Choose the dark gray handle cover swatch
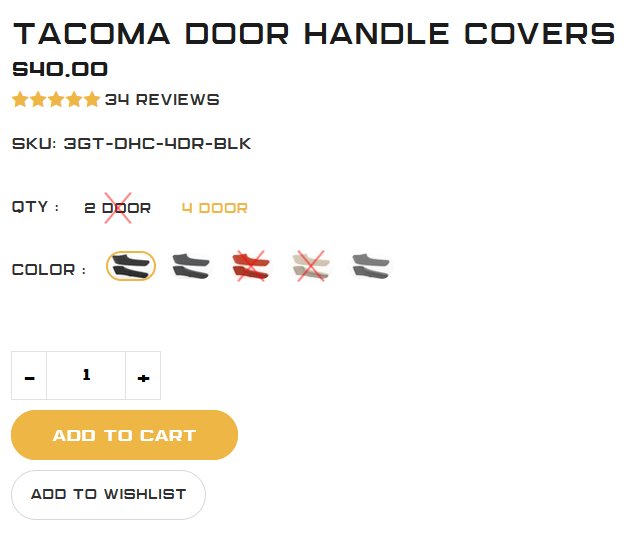Image resolution: width=626 pixels, height=537 pixels. (191, 266)
